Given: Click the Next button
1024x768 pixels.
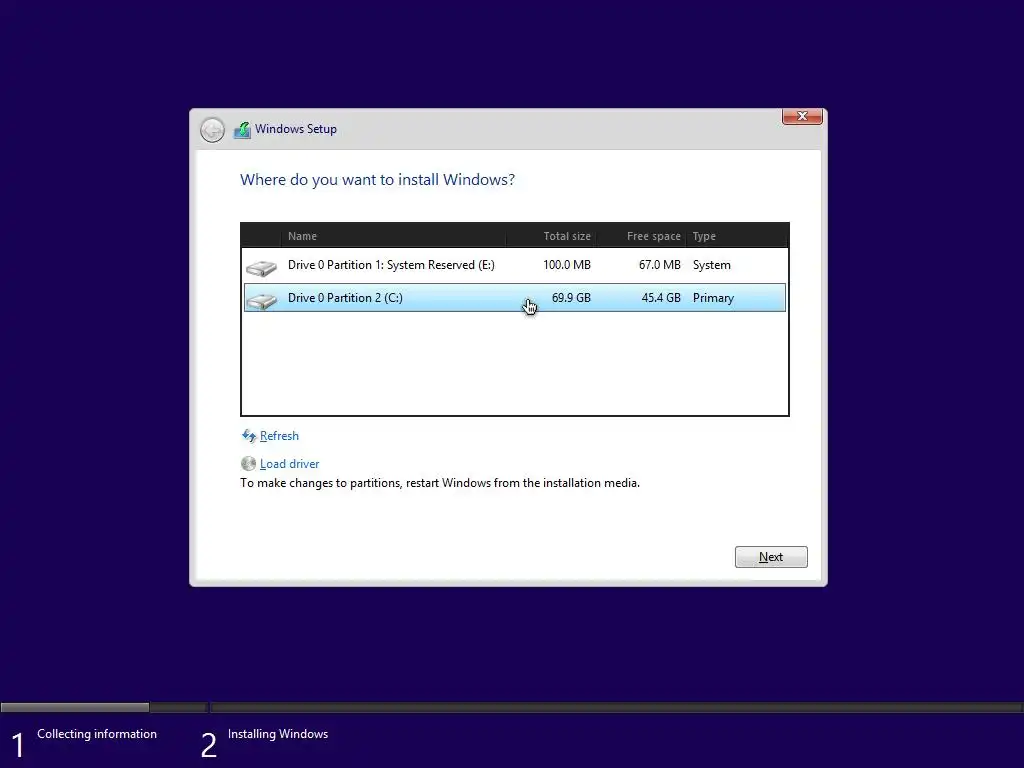Looking at the screenshot, I should tap(771, 557).
